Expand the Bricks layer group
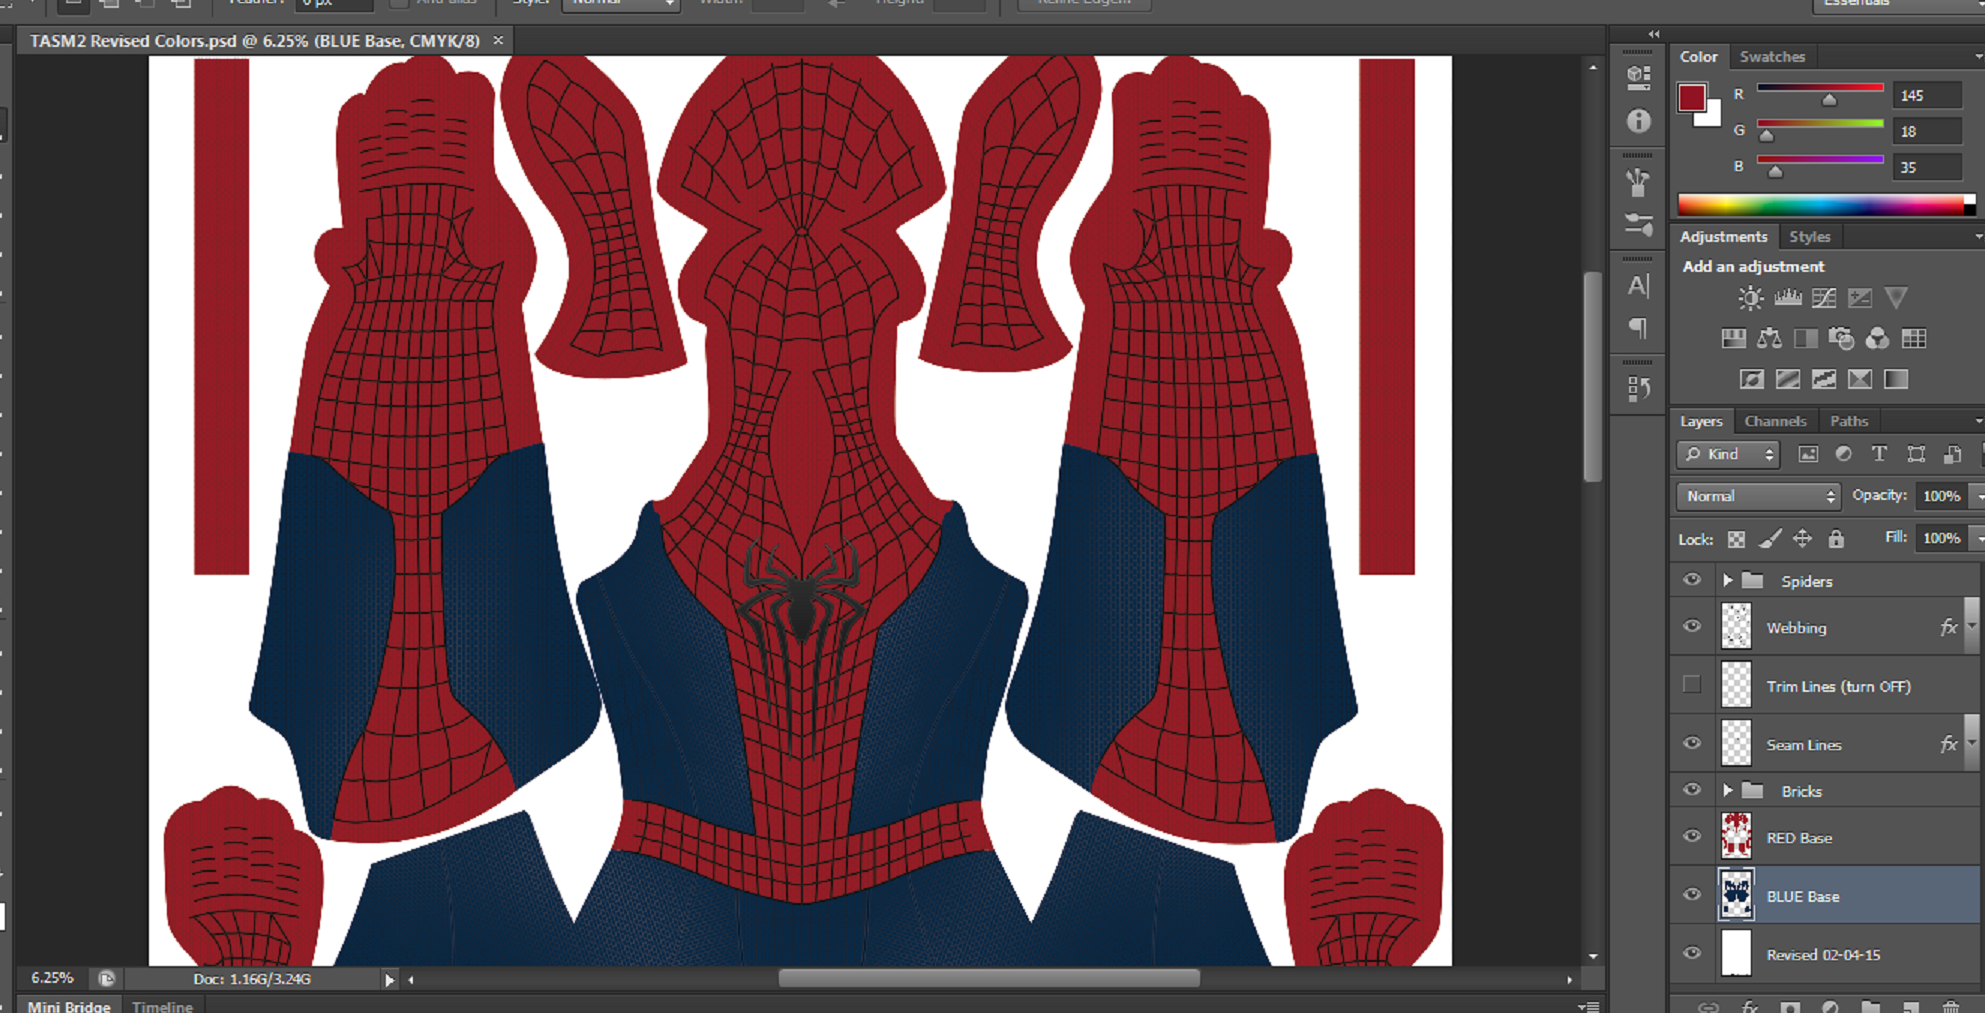The height and width of the screenshot is (1013, 1985). [x=1727, y=790]
